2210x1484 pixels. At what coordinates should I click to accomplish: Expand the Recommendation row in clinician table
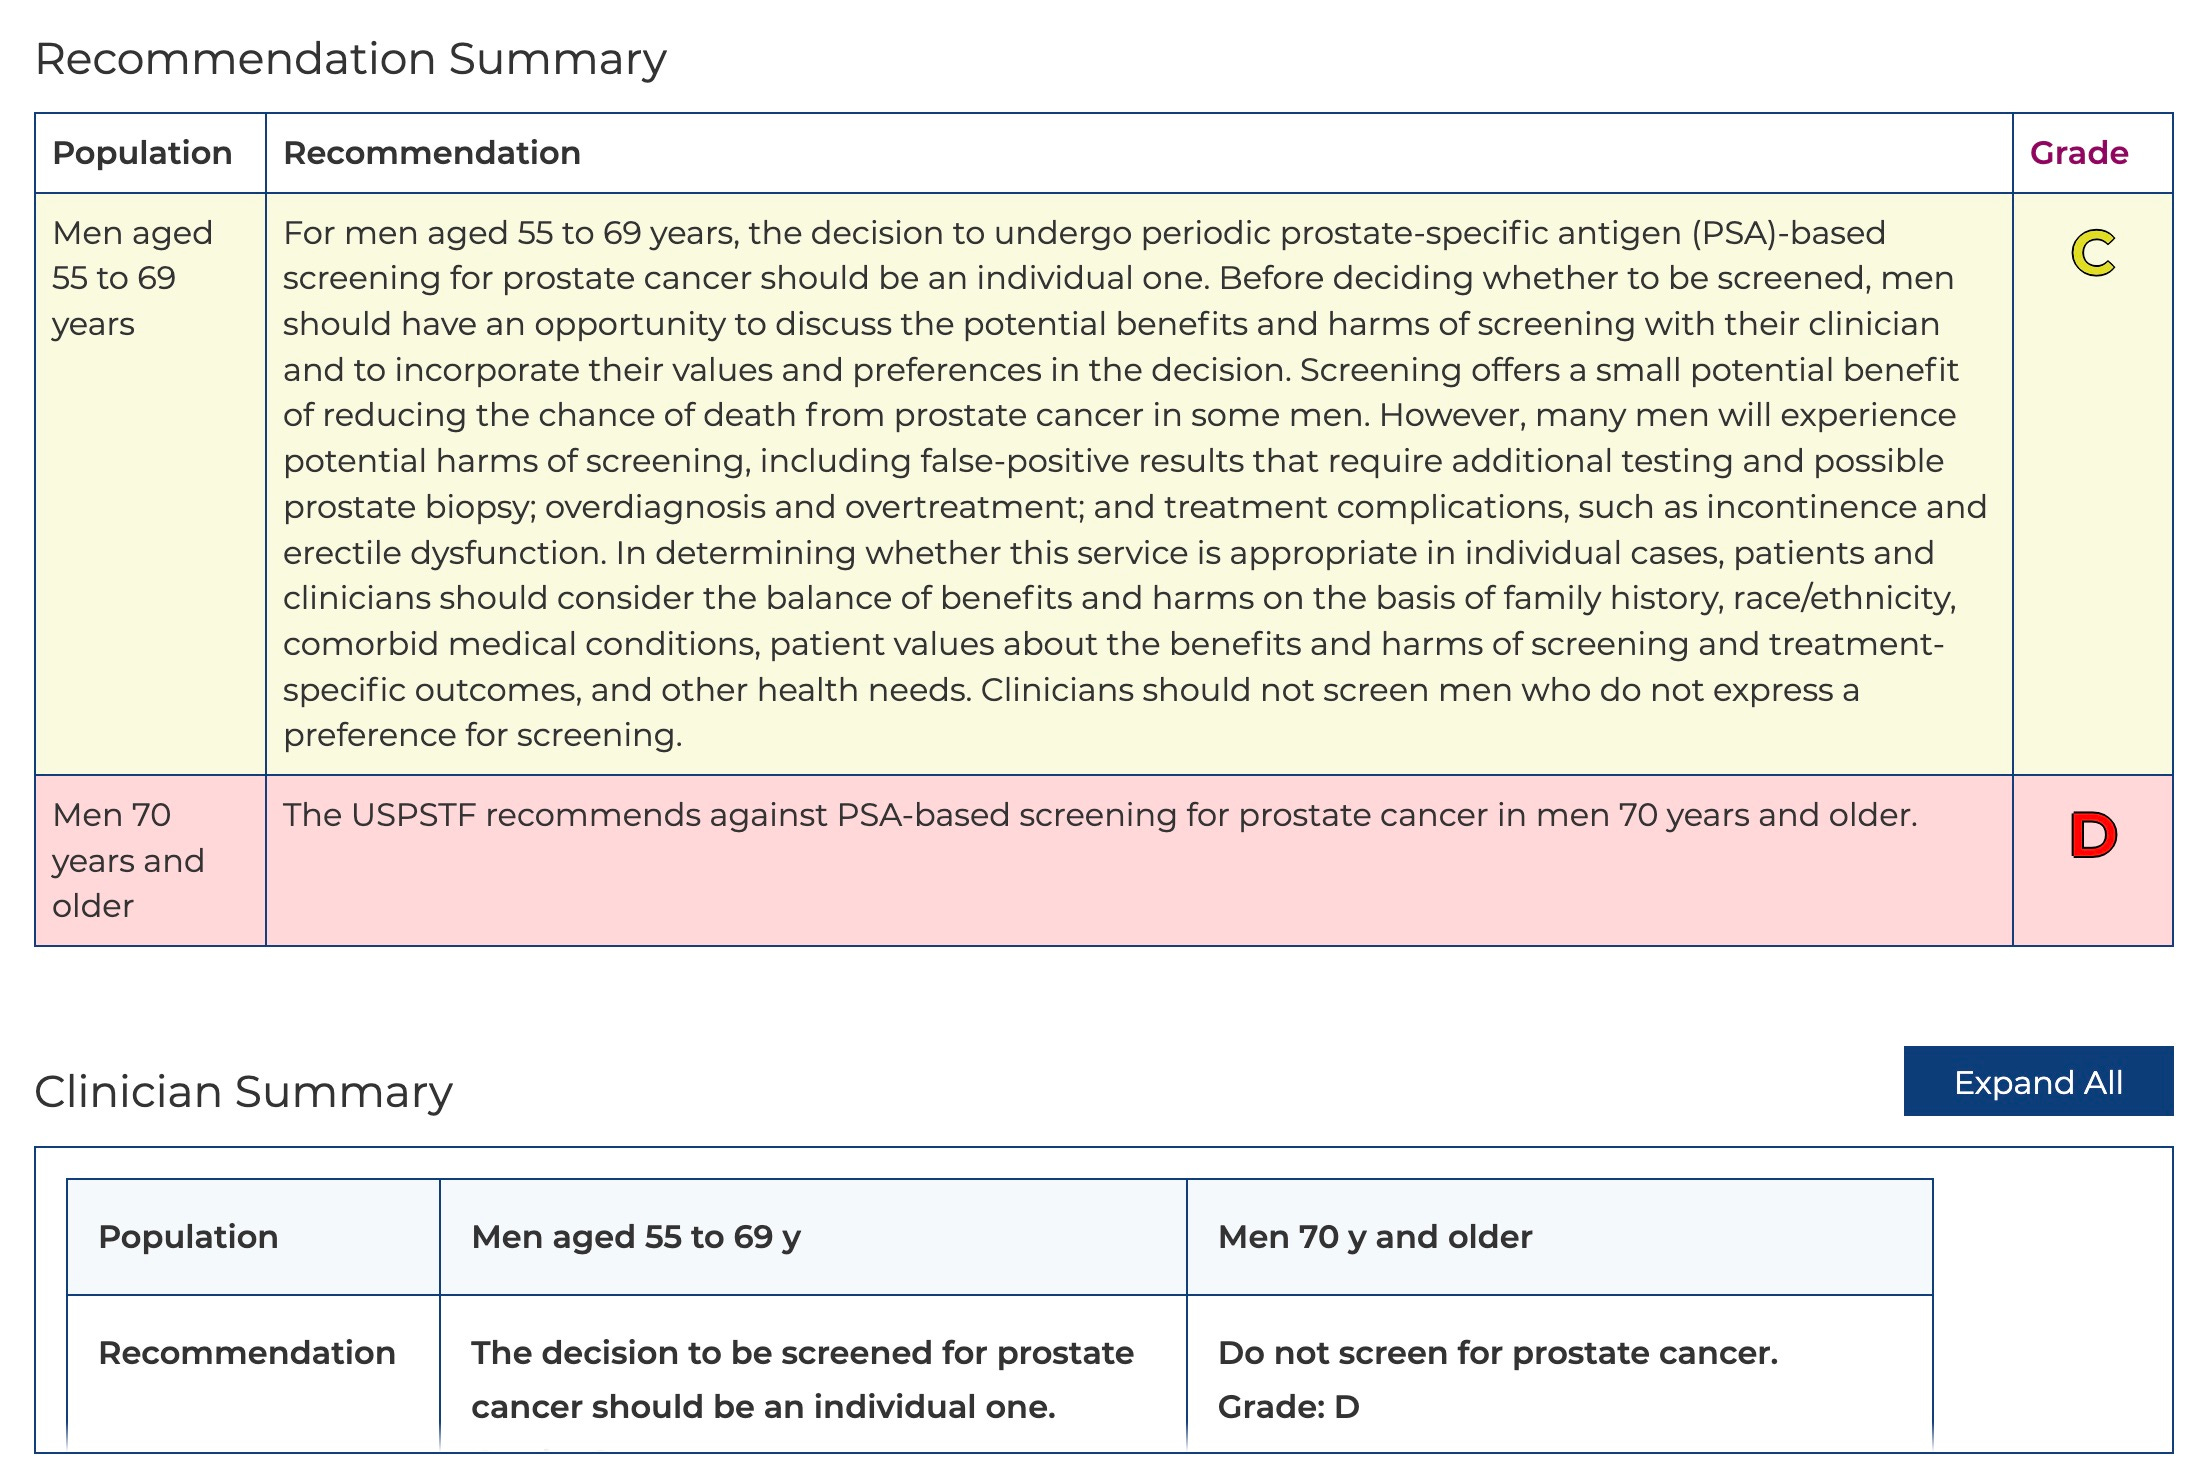[x=247, y=1353]
